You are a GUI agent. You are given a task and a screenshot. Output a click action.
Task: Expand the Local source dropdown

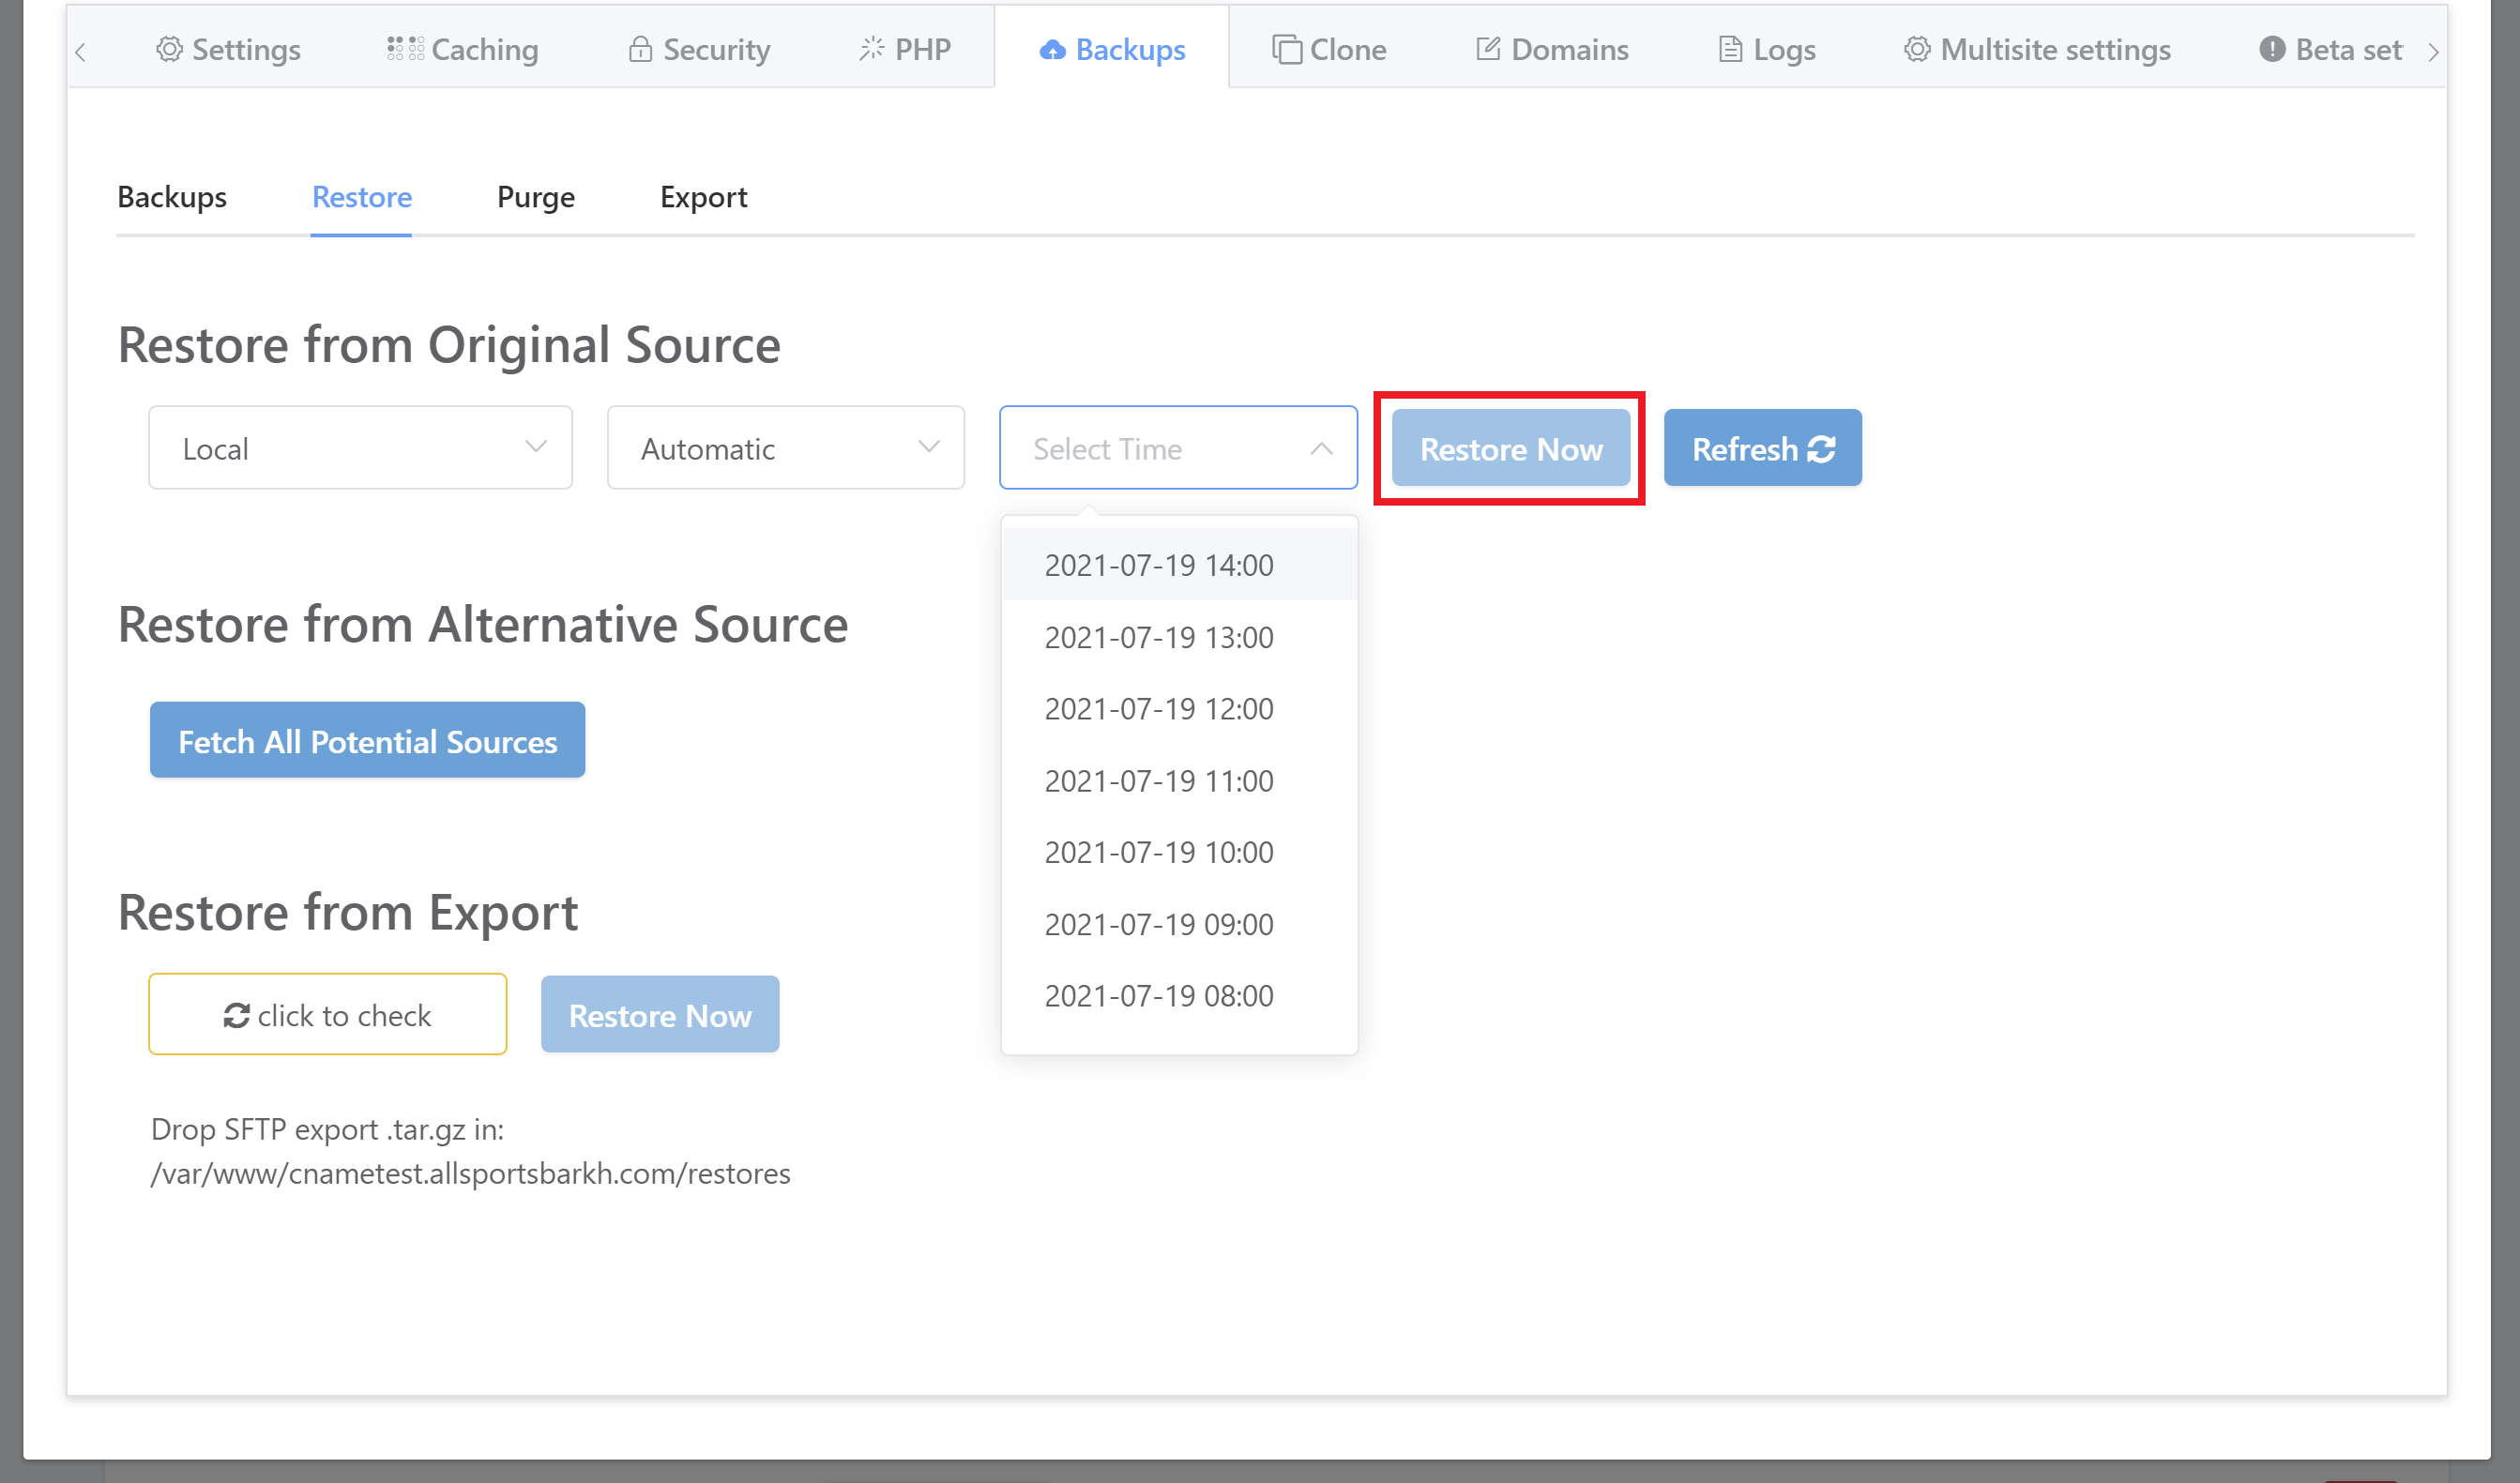[x=360, y=447]
